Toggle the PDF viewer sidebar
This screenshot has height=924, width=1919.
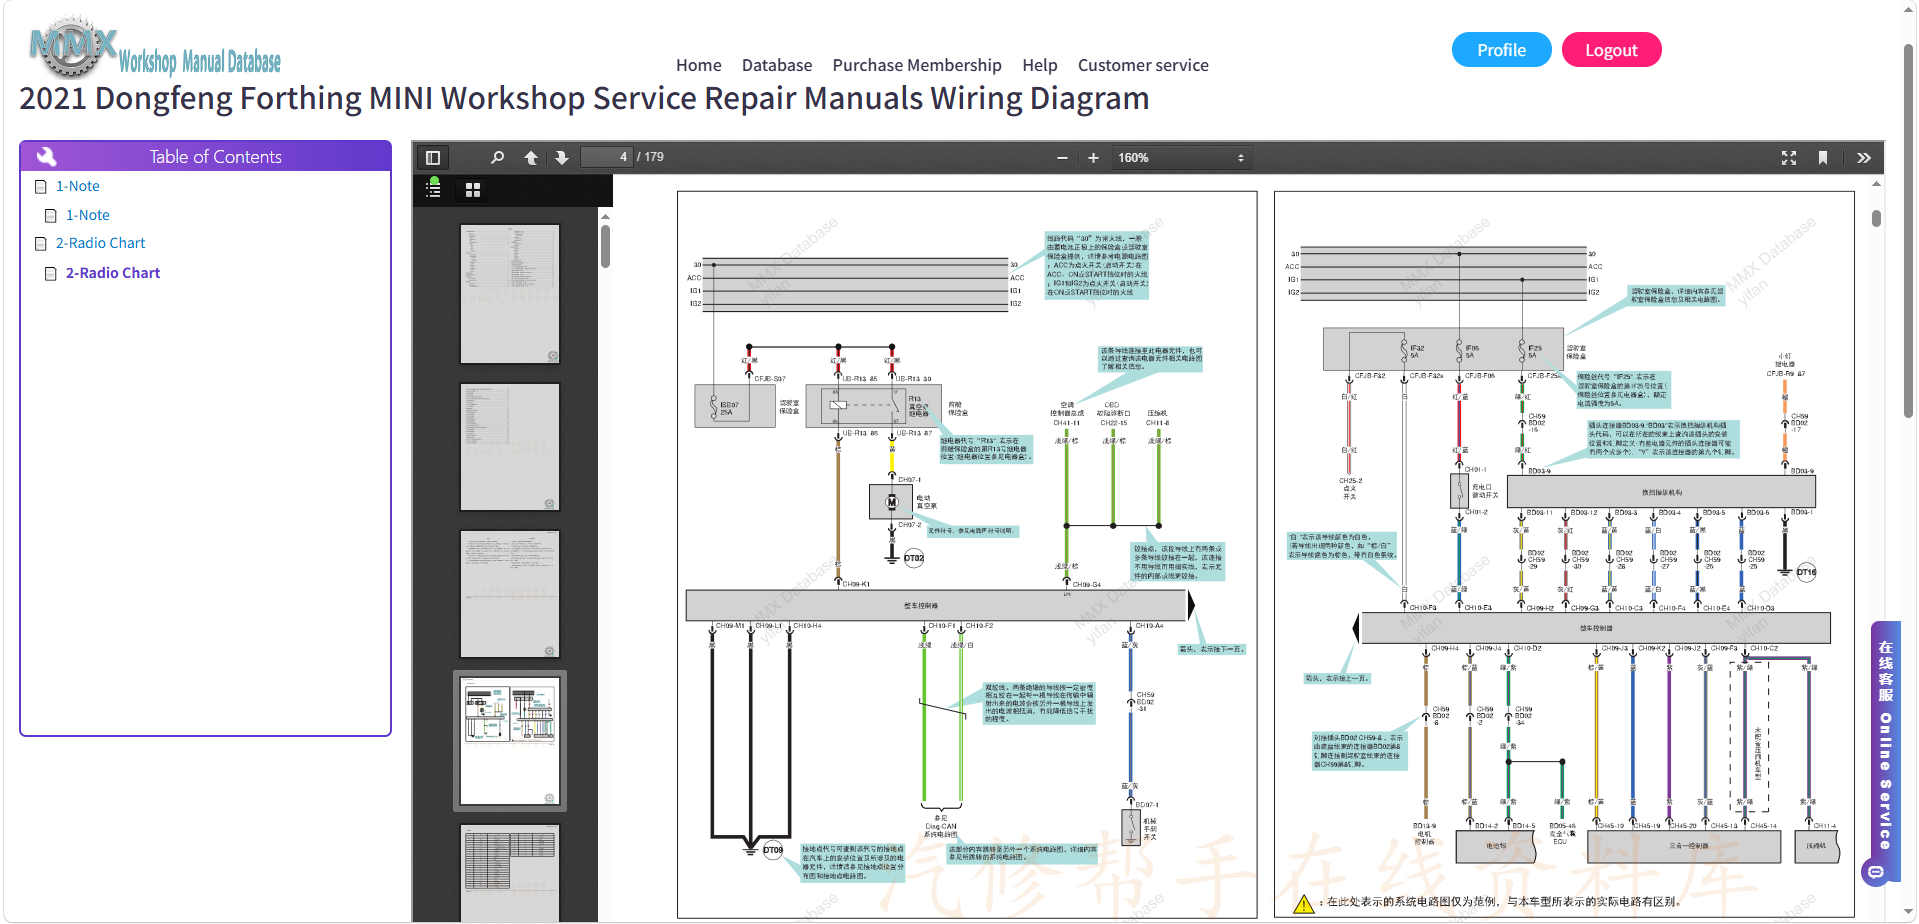(433, 158)
